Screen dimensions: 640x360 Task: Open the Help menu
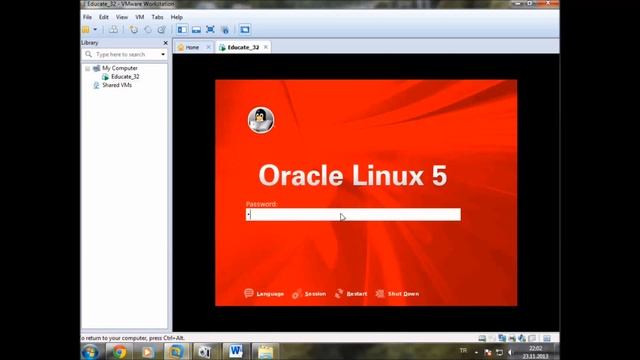click(176, 17)
